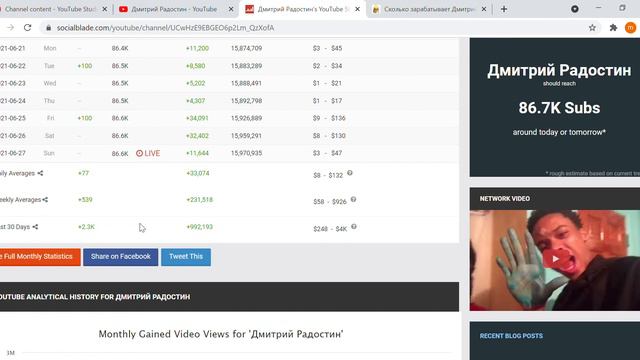Select the +539 weekly average subscribers
This screenshot has height=360, width=640.
point(85,200)
